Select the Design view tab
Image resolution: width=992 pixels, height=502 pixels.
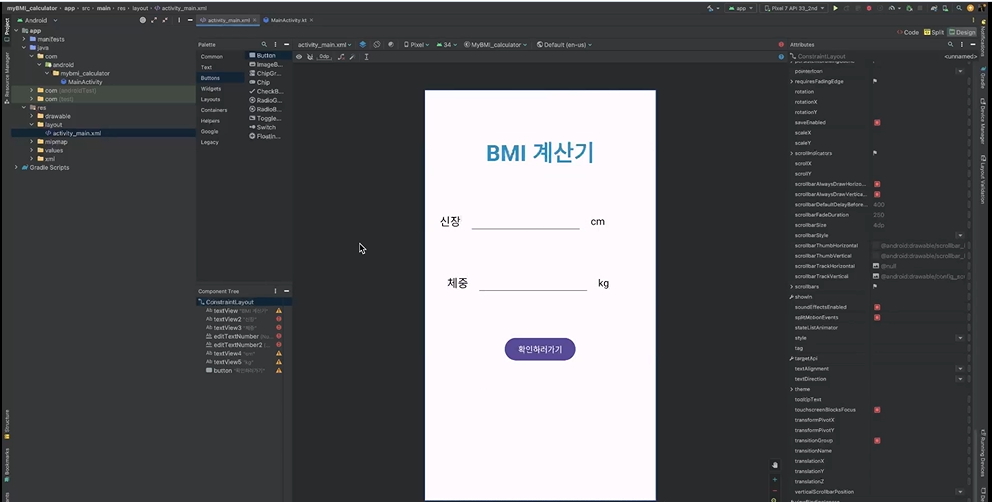962,32
